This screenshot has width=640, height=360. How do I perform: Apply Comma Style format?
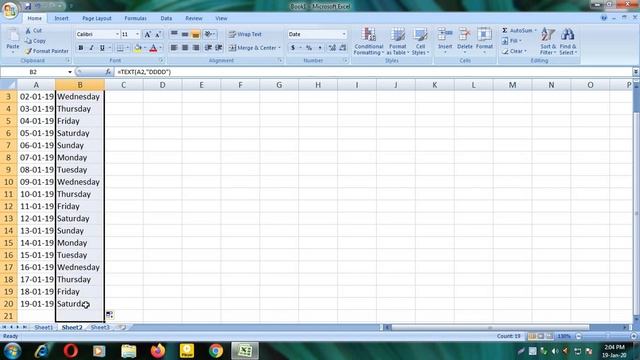pos(320,48)
